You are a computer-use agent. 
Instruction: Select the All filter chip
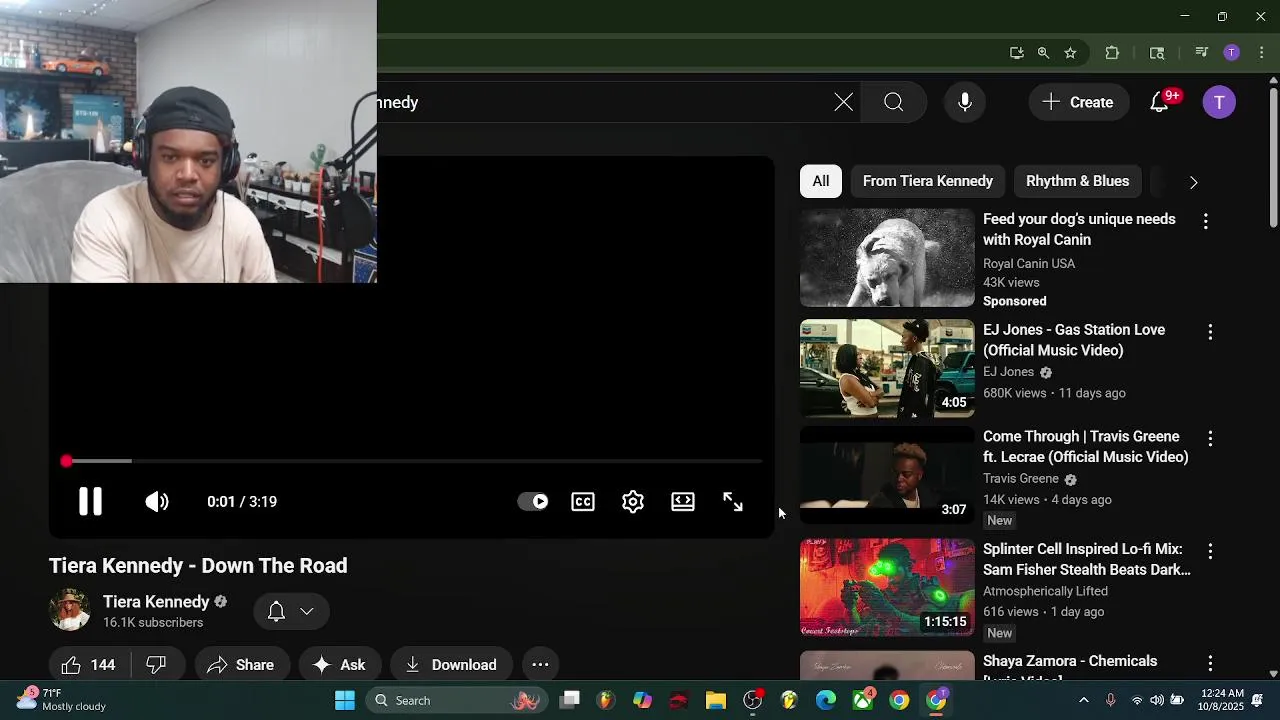tap(821, 181)
